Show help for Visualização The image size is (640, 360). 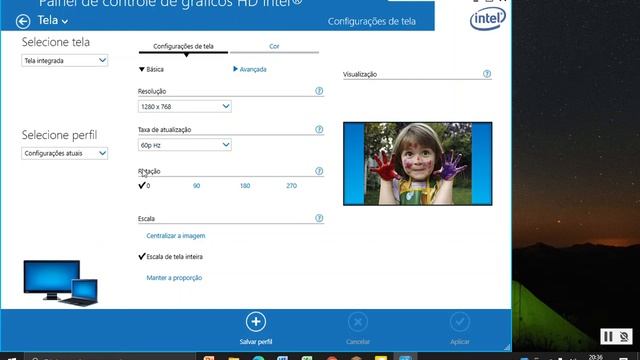click(487, 74)
